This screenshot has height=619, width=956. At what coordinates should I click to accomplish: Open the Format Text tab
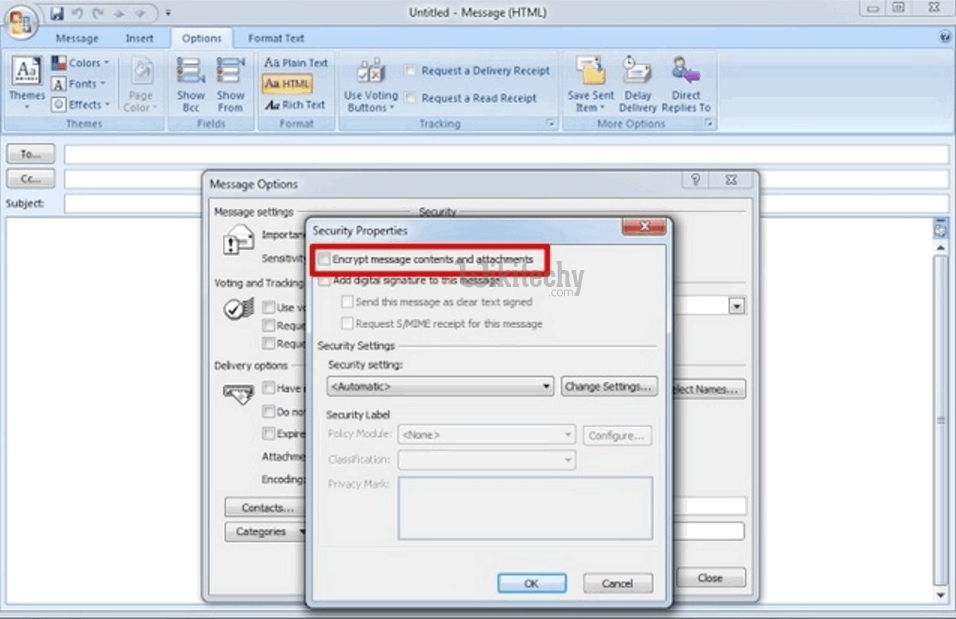[x=276, y=39]
